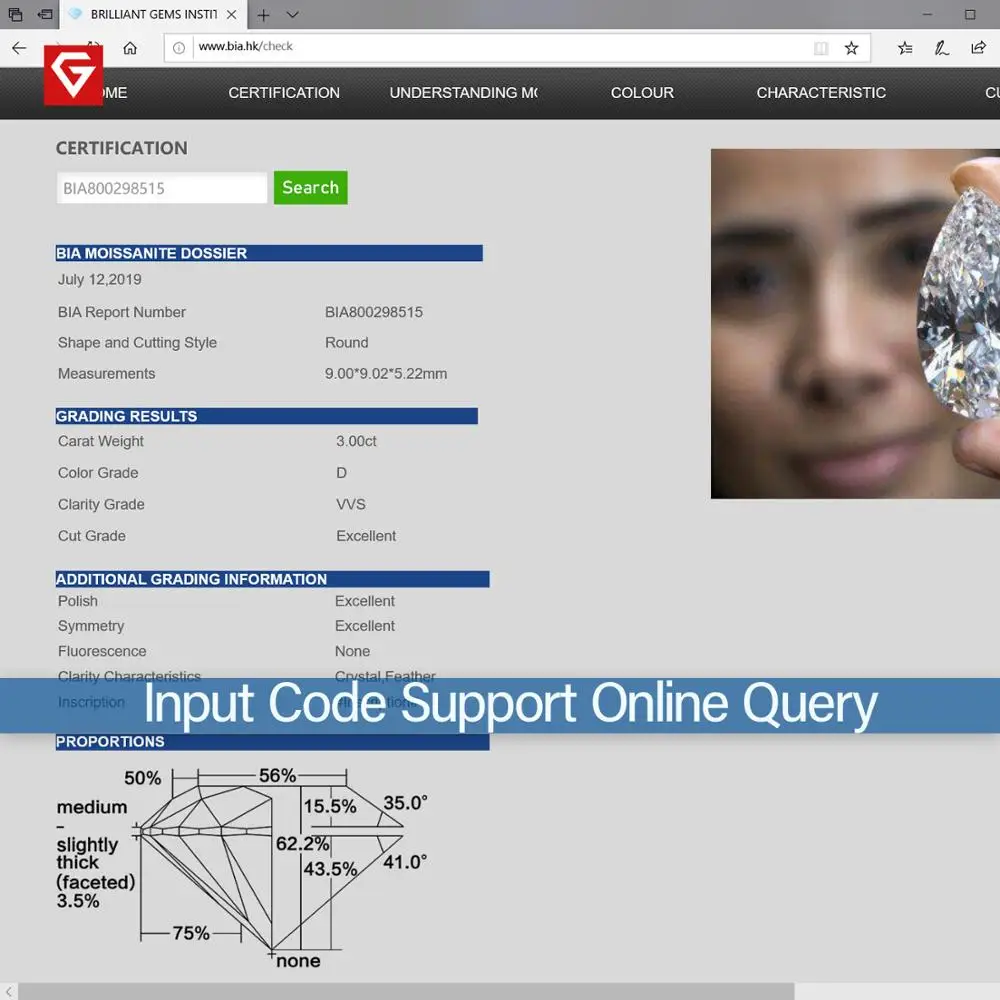
Task: Click the Color Grade value D
Action: tap(341, 473)
